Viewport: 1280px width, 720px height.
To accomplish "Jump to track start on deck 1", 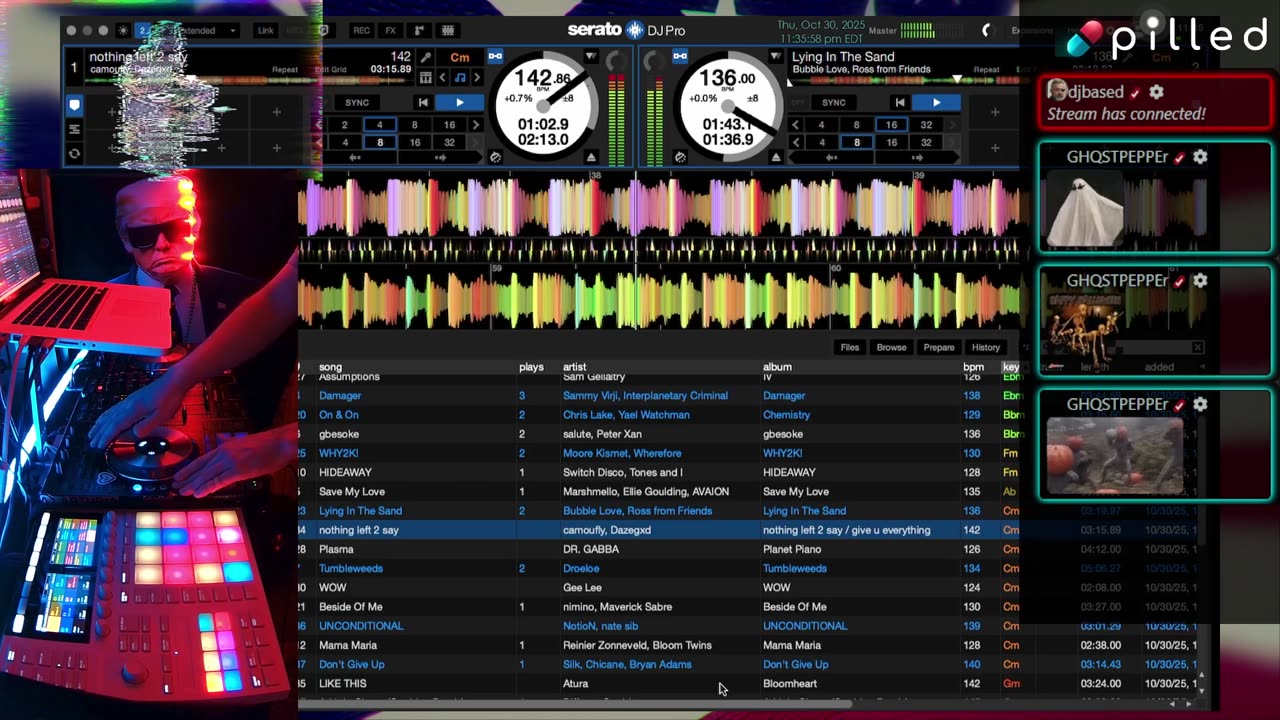I will 423,102.
